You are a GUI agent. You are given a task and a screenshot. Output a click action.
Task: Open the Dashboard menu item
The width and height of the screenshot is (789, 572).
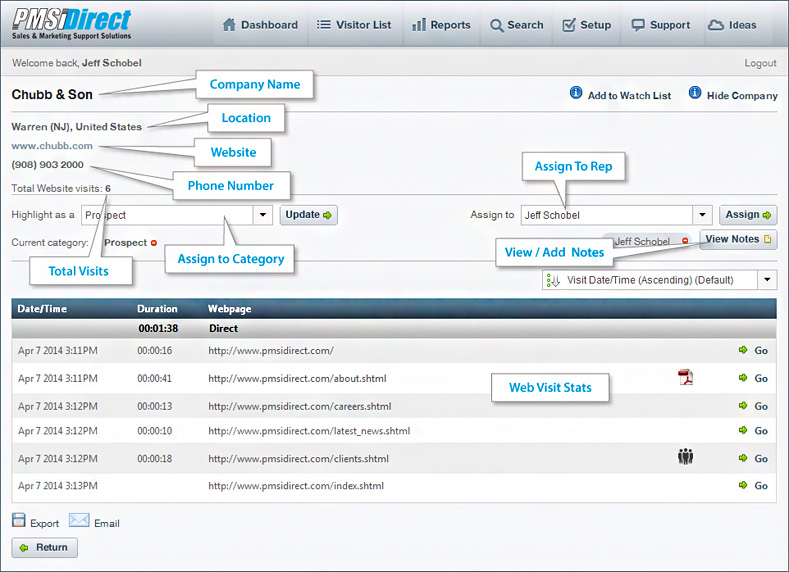click(x=260, y=25)
